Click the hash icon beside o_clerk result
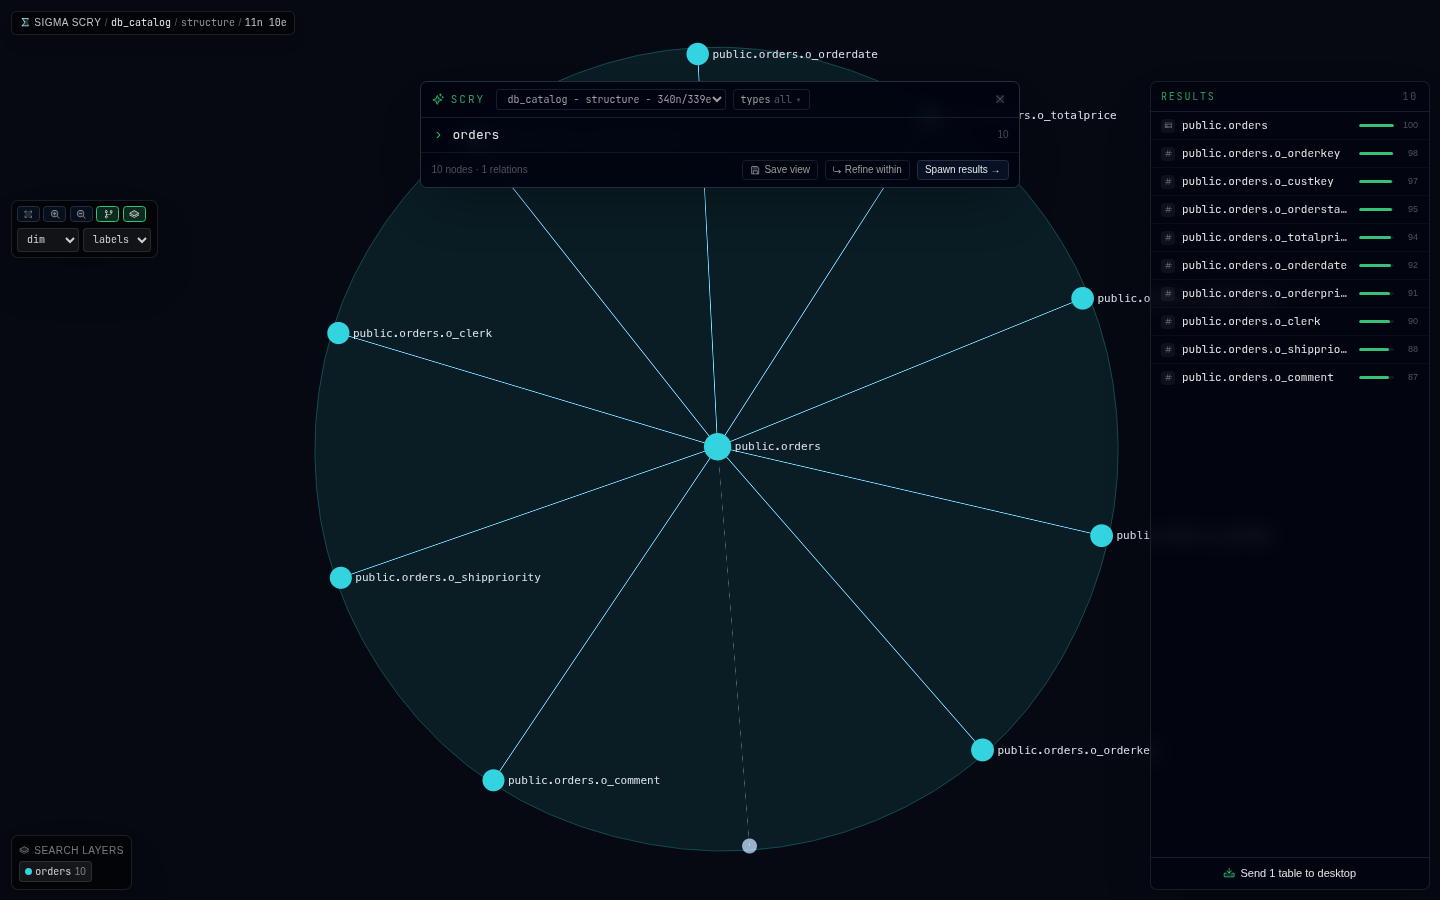 [x=1168, y=321]
